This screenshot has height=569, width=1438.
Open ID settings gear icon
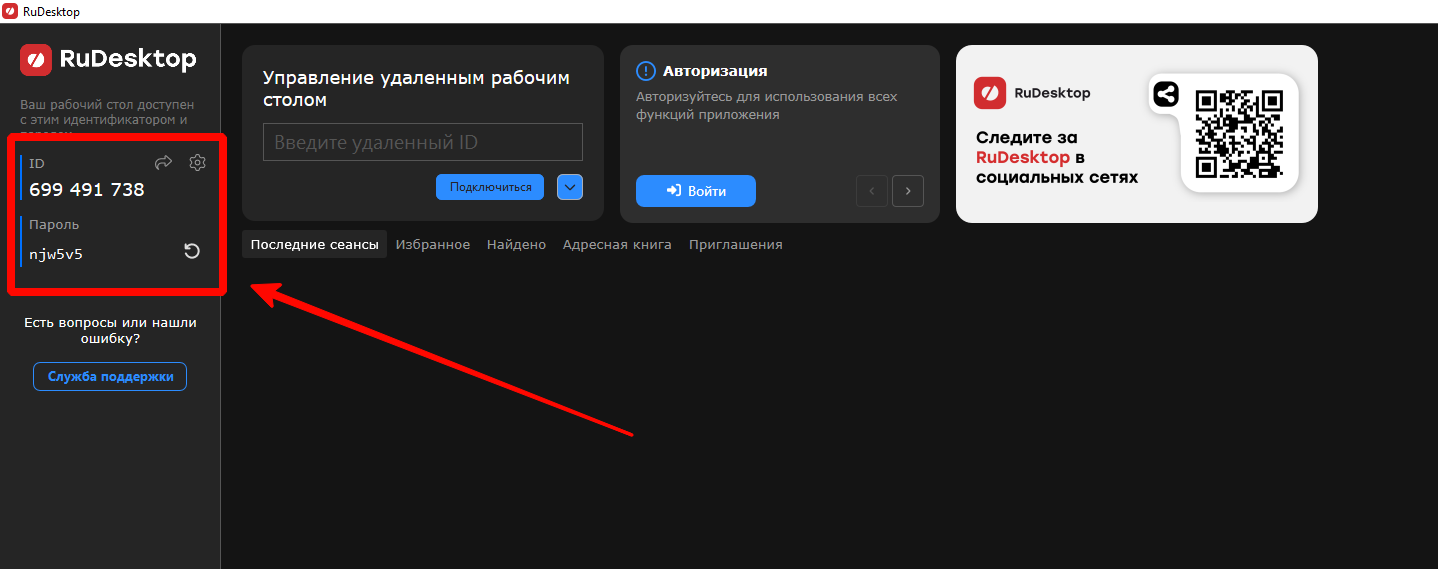(197, 162)
